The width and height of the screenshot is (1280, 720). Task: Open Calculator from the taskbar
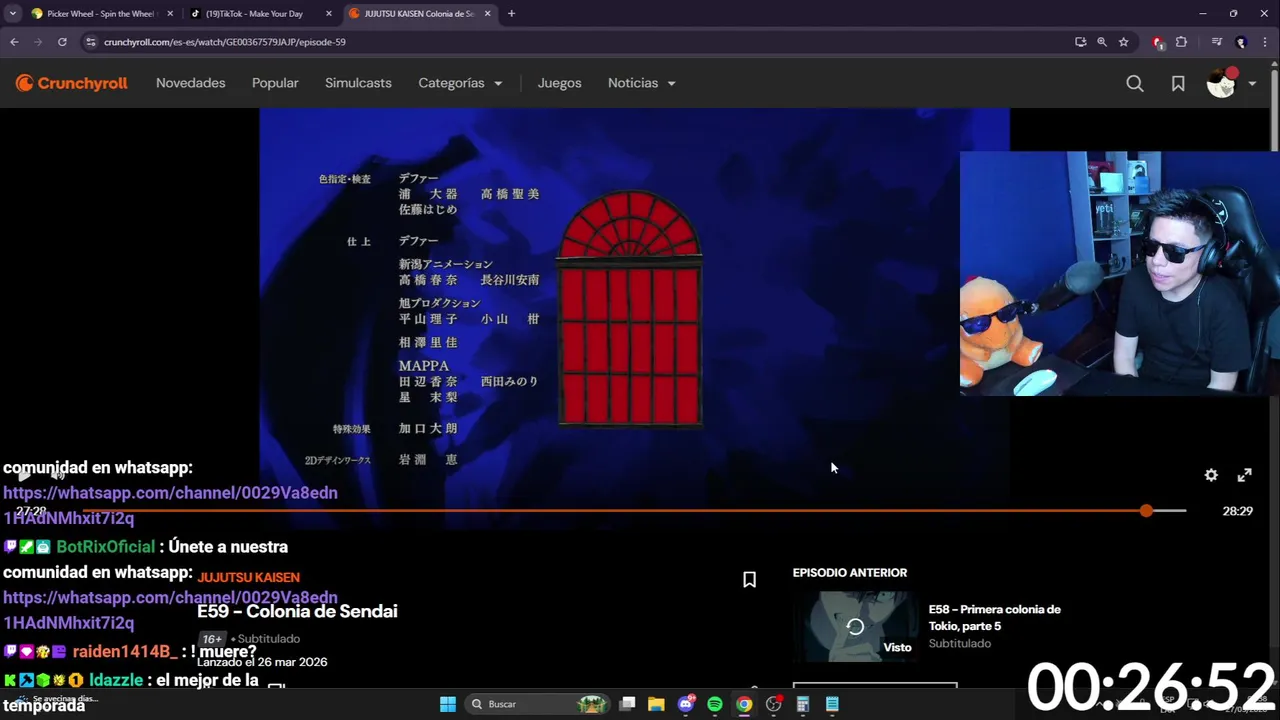click(802, 704)
